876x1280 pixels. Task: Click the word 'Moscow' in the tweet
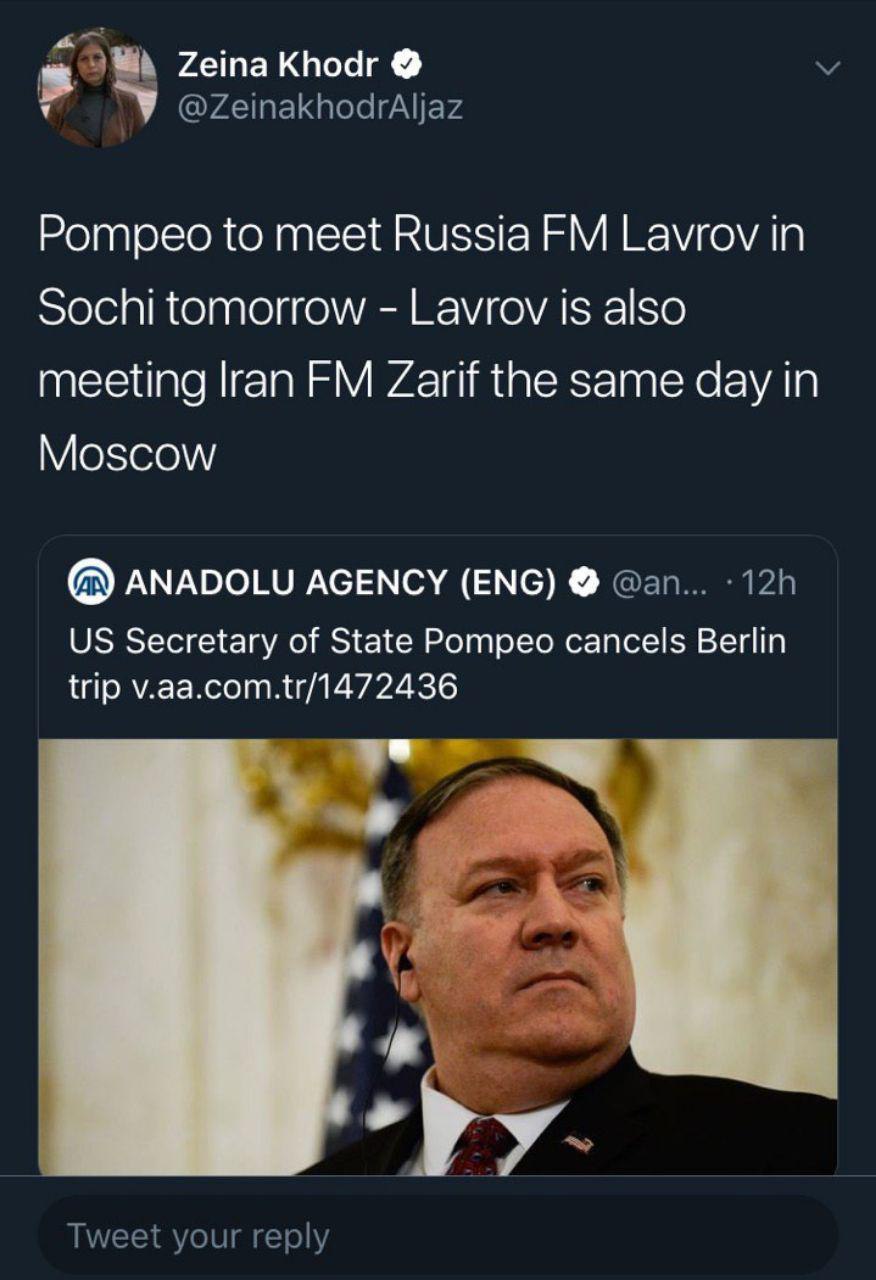127,454
